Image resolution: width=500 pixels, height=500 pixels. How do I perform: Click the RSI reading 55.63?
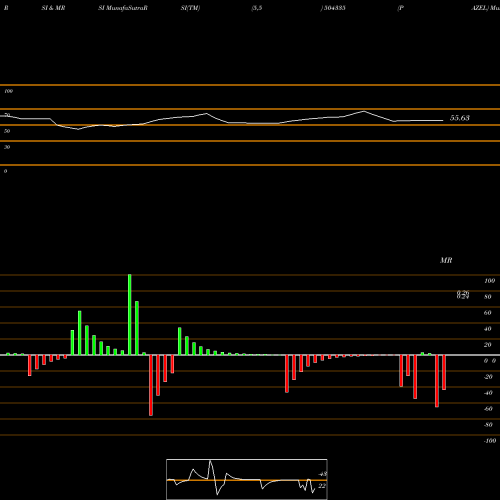pos(460,118)
